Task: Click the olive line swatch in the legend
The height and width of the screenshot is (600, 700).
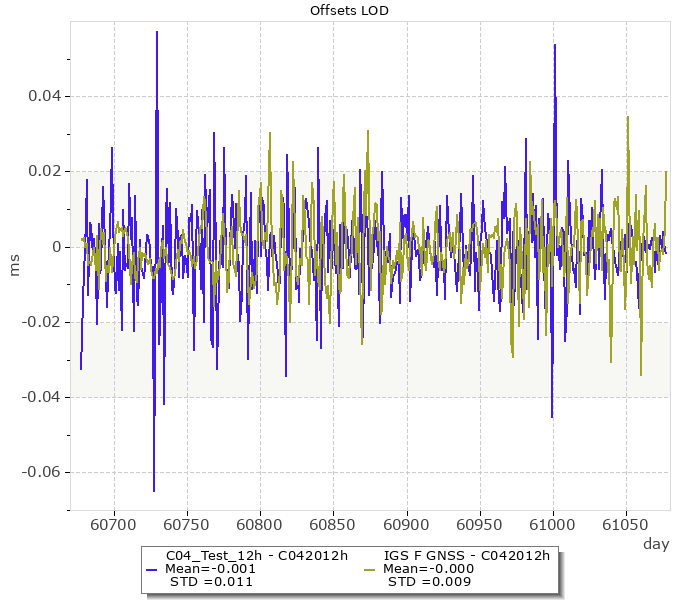Action: pyautogui.click(x=369, y=569)
